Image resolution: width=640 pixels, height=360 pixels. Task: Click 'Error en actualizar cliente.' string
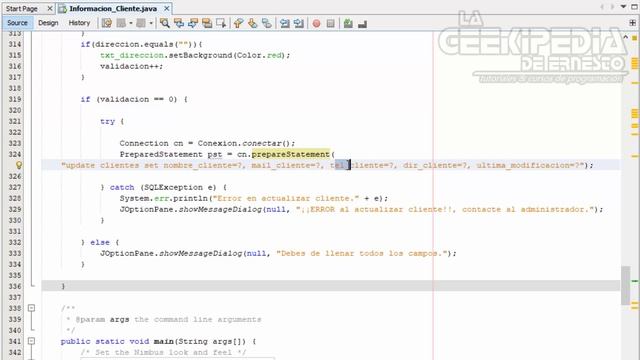coord(286,198)
